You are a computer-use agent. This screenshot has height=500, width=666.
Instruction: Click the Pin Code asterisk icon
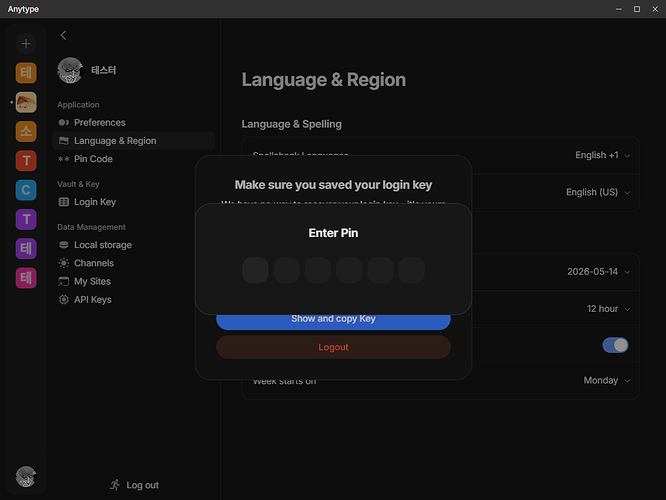pos(64,159)
